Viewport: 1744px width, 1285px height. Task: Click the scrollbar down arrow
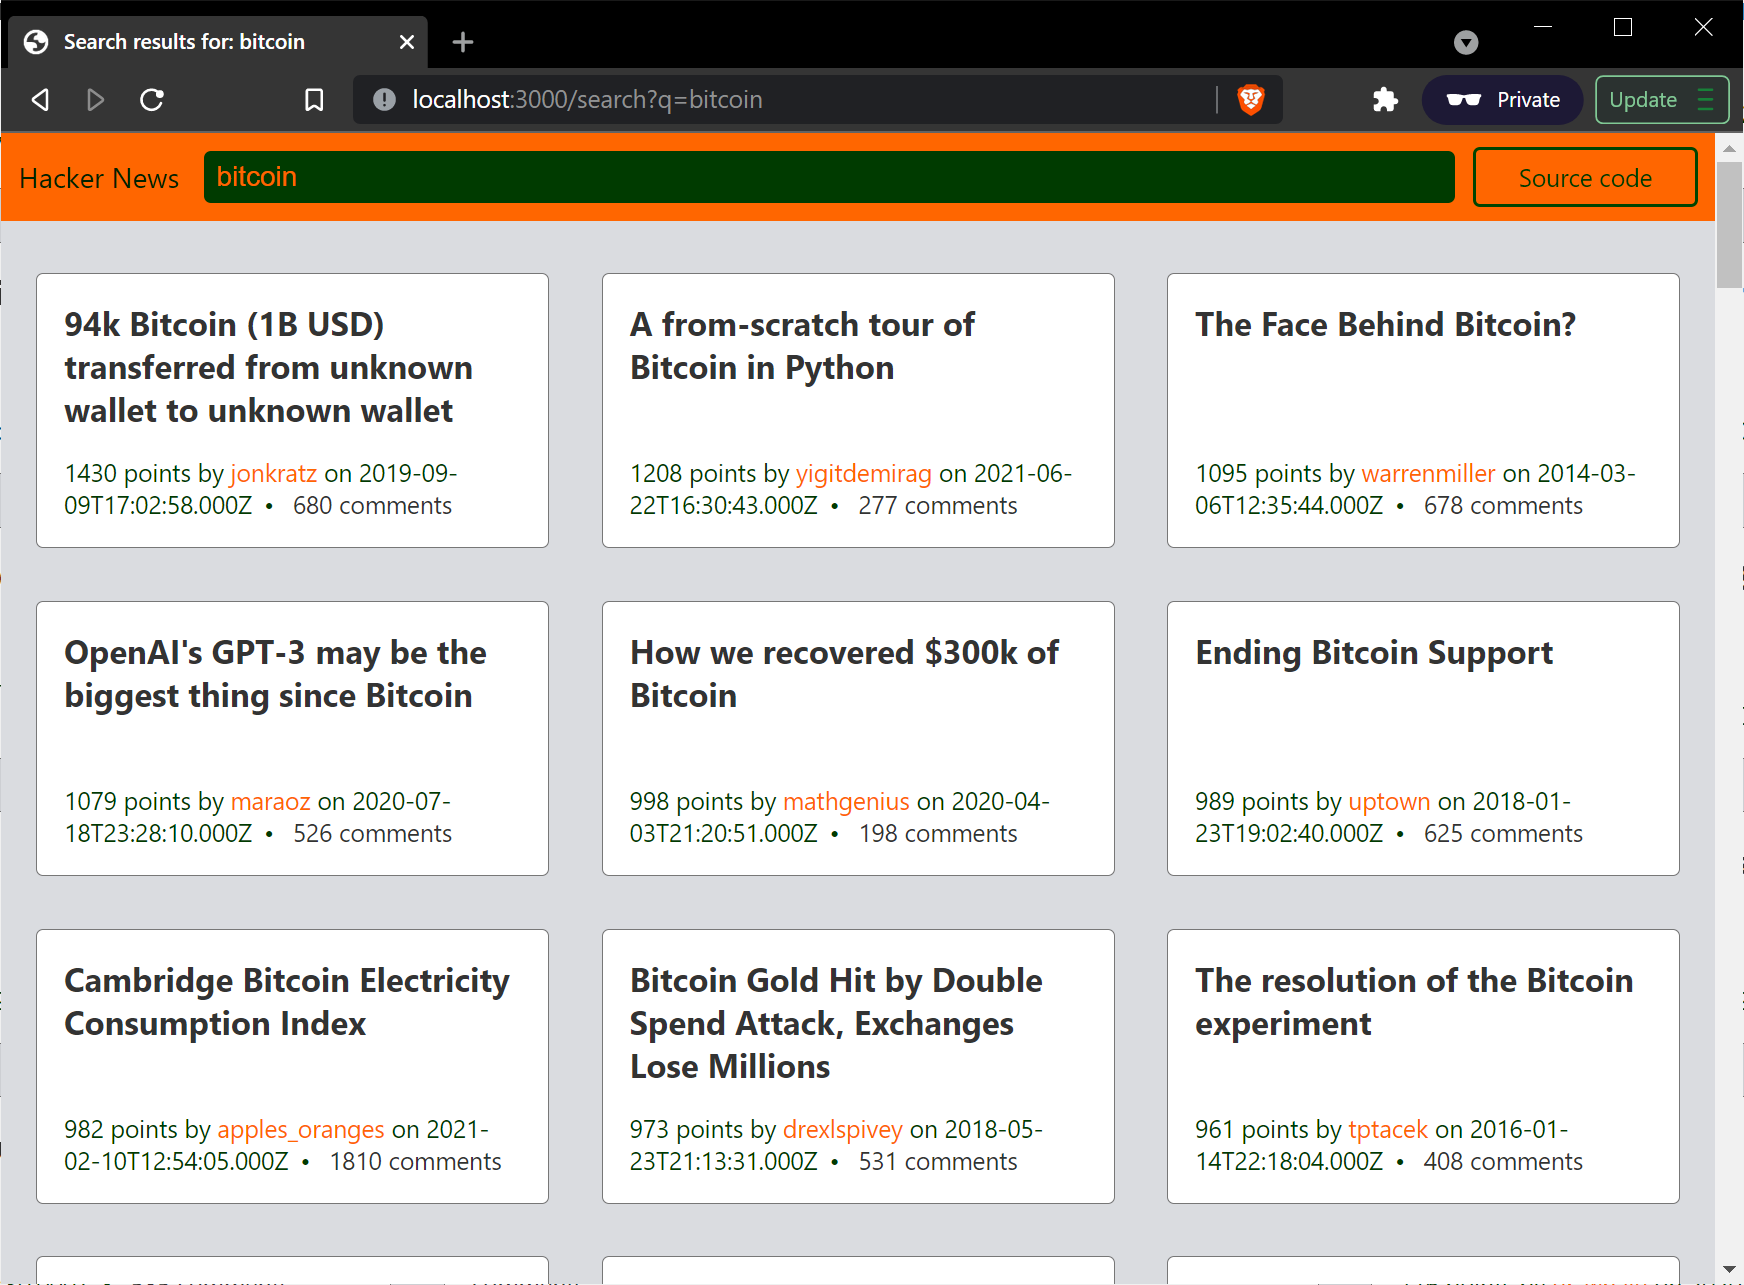[1729, 1270]
